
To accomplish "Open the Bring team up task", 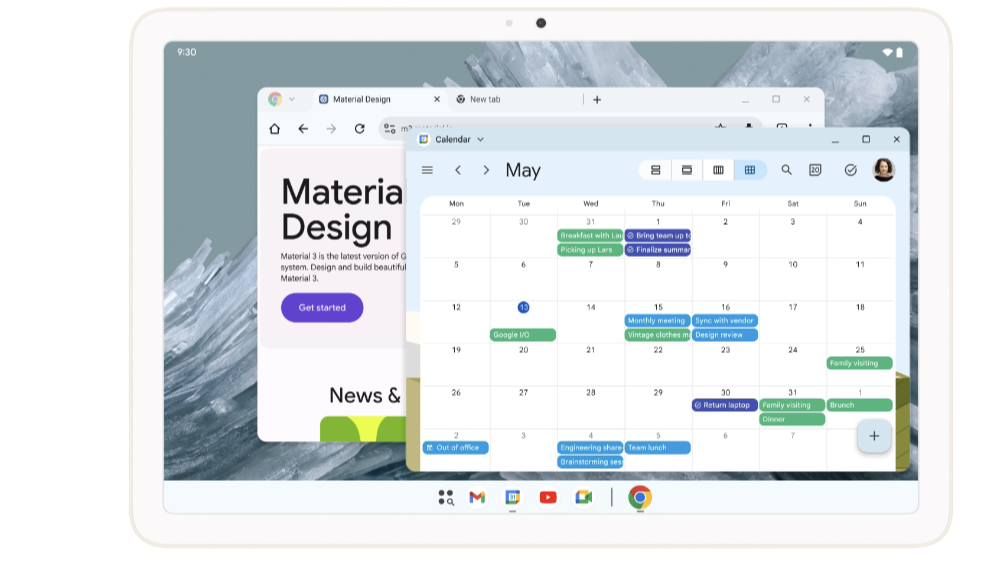I will (x=658, y=235).
